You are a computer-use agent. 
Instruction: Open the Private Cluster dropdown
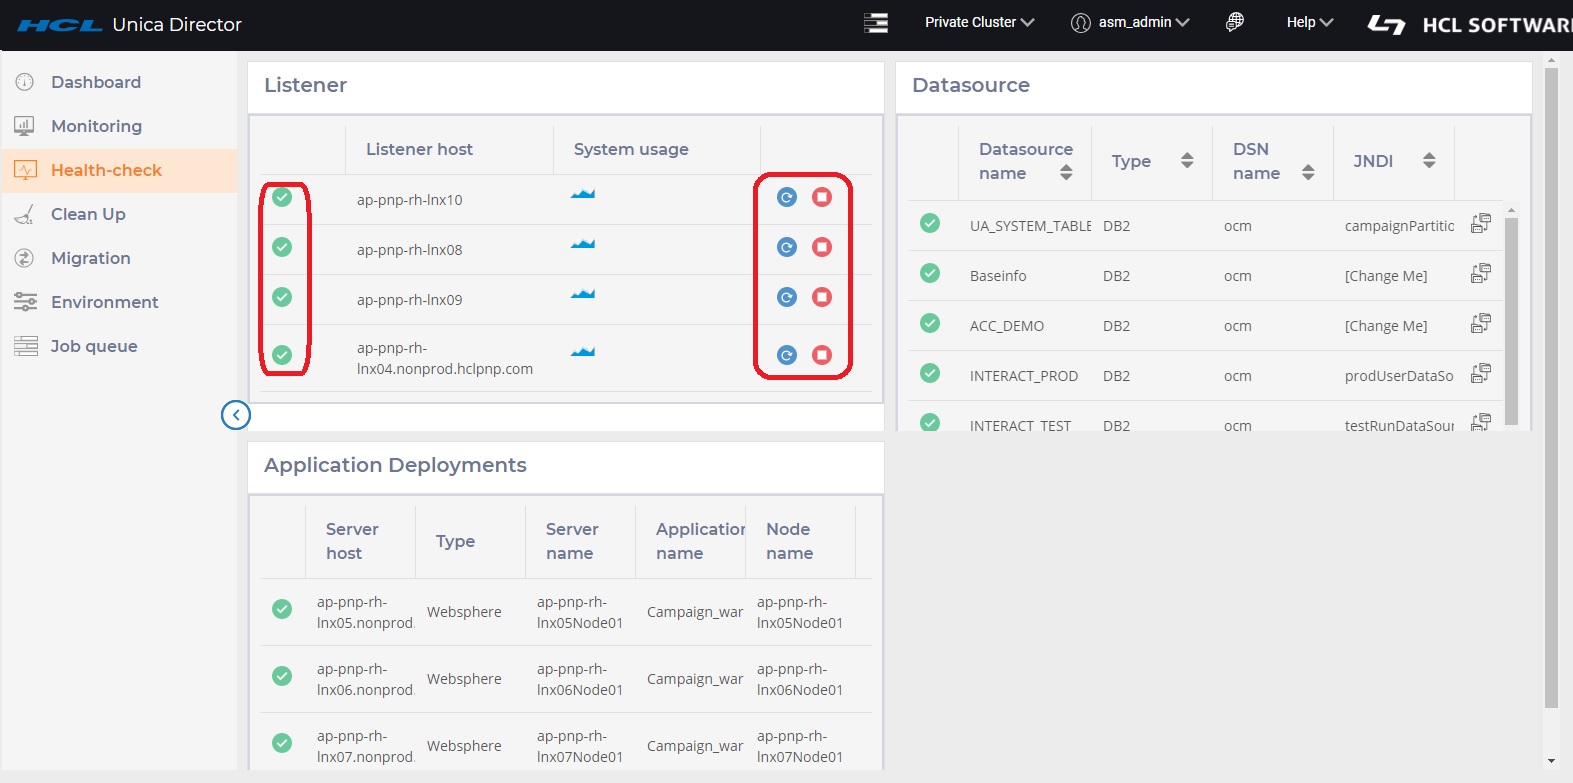coord(979,22)
